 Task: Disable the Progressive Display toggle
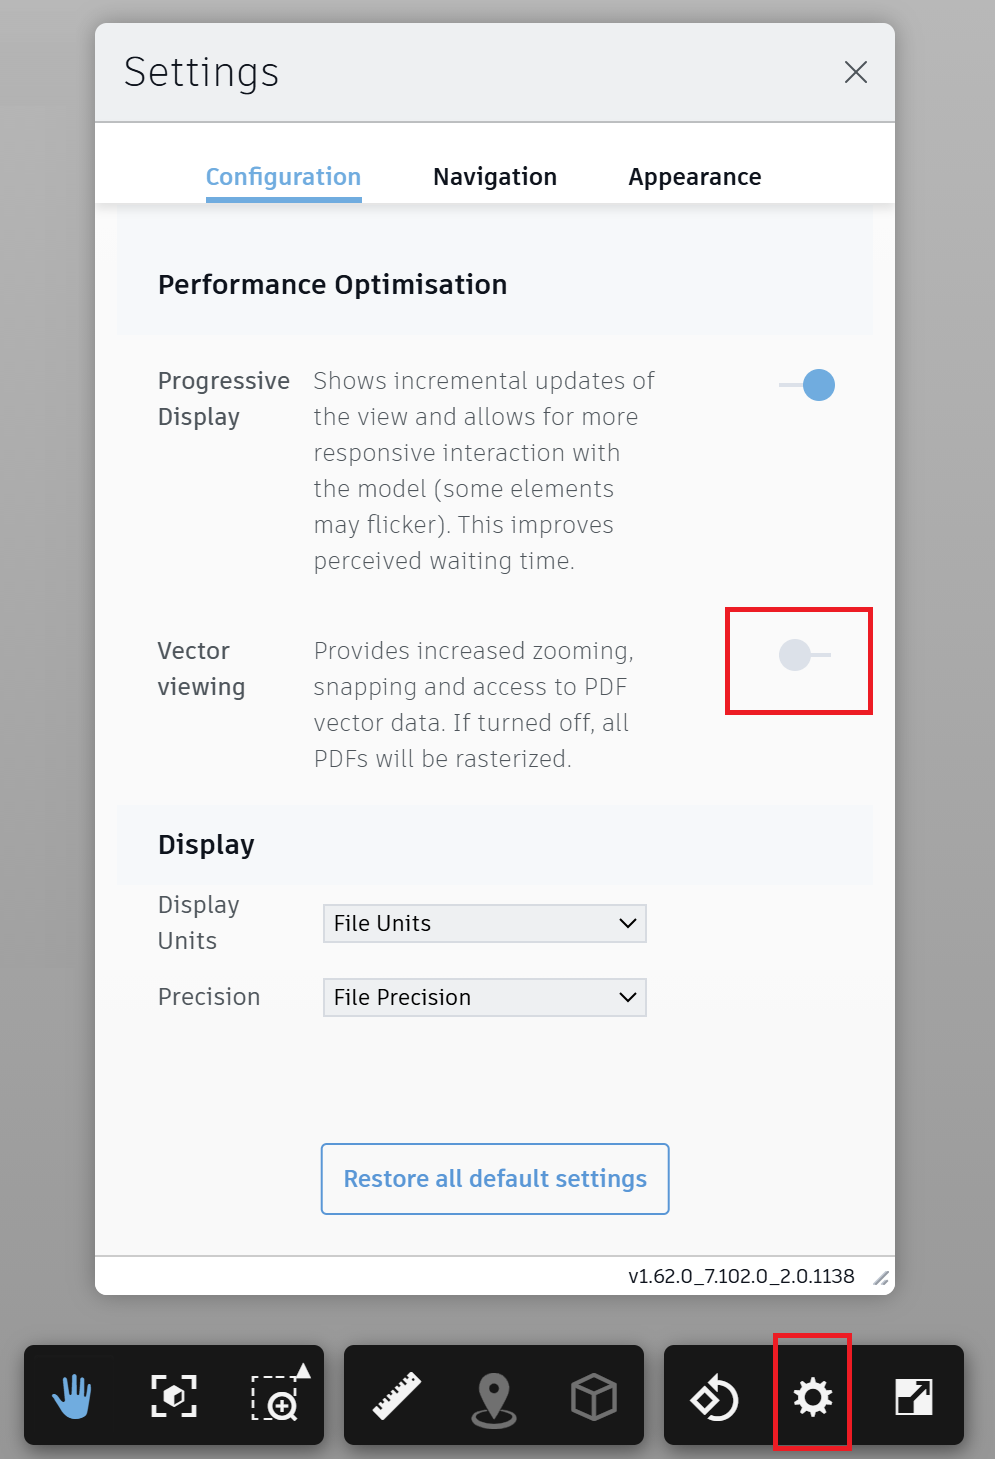(807, 385)
